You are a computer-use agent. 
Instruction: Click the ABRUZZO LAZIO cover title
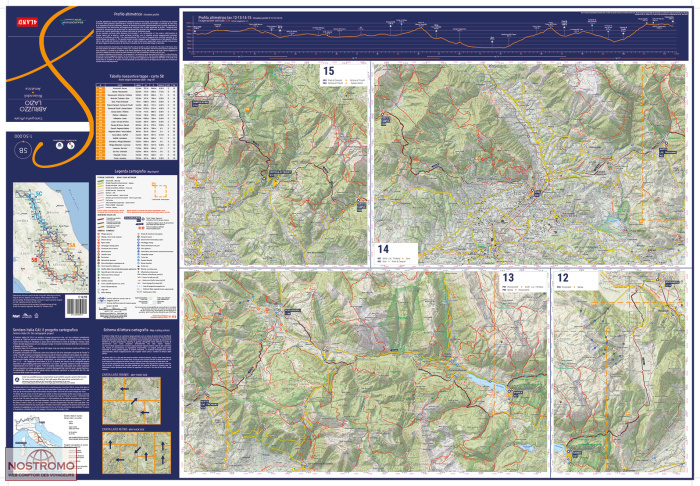(34, 106)
